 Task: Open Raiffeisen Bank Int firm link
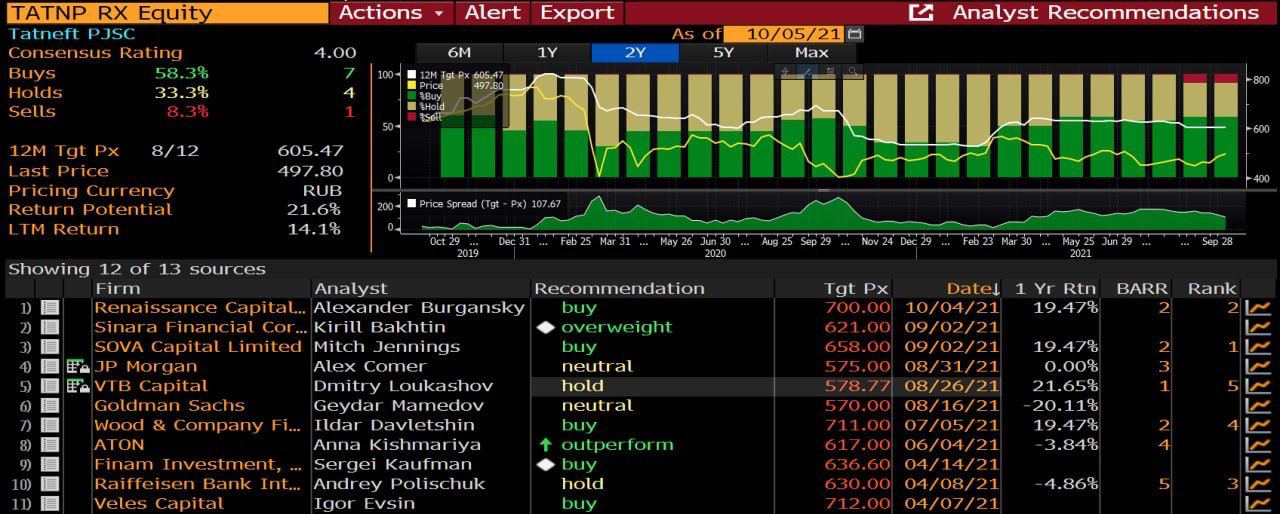point(197,484)
